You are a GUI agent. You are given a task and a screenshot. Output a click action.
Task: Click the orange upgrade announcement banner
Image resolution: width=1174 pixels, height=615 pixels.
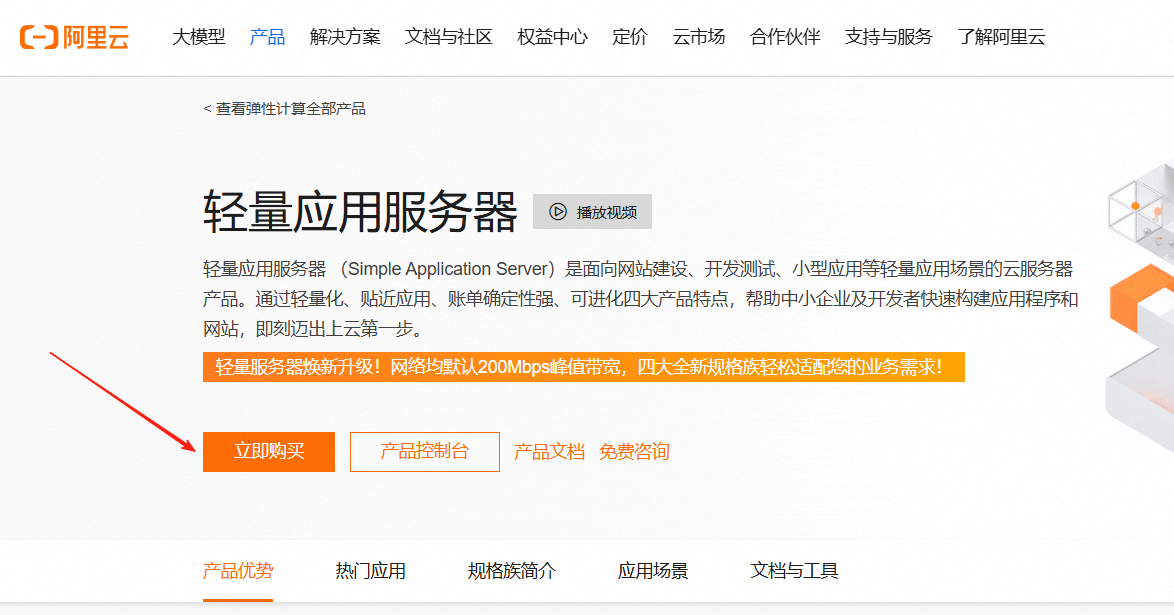pyautogui.click(x=583, y=367)
